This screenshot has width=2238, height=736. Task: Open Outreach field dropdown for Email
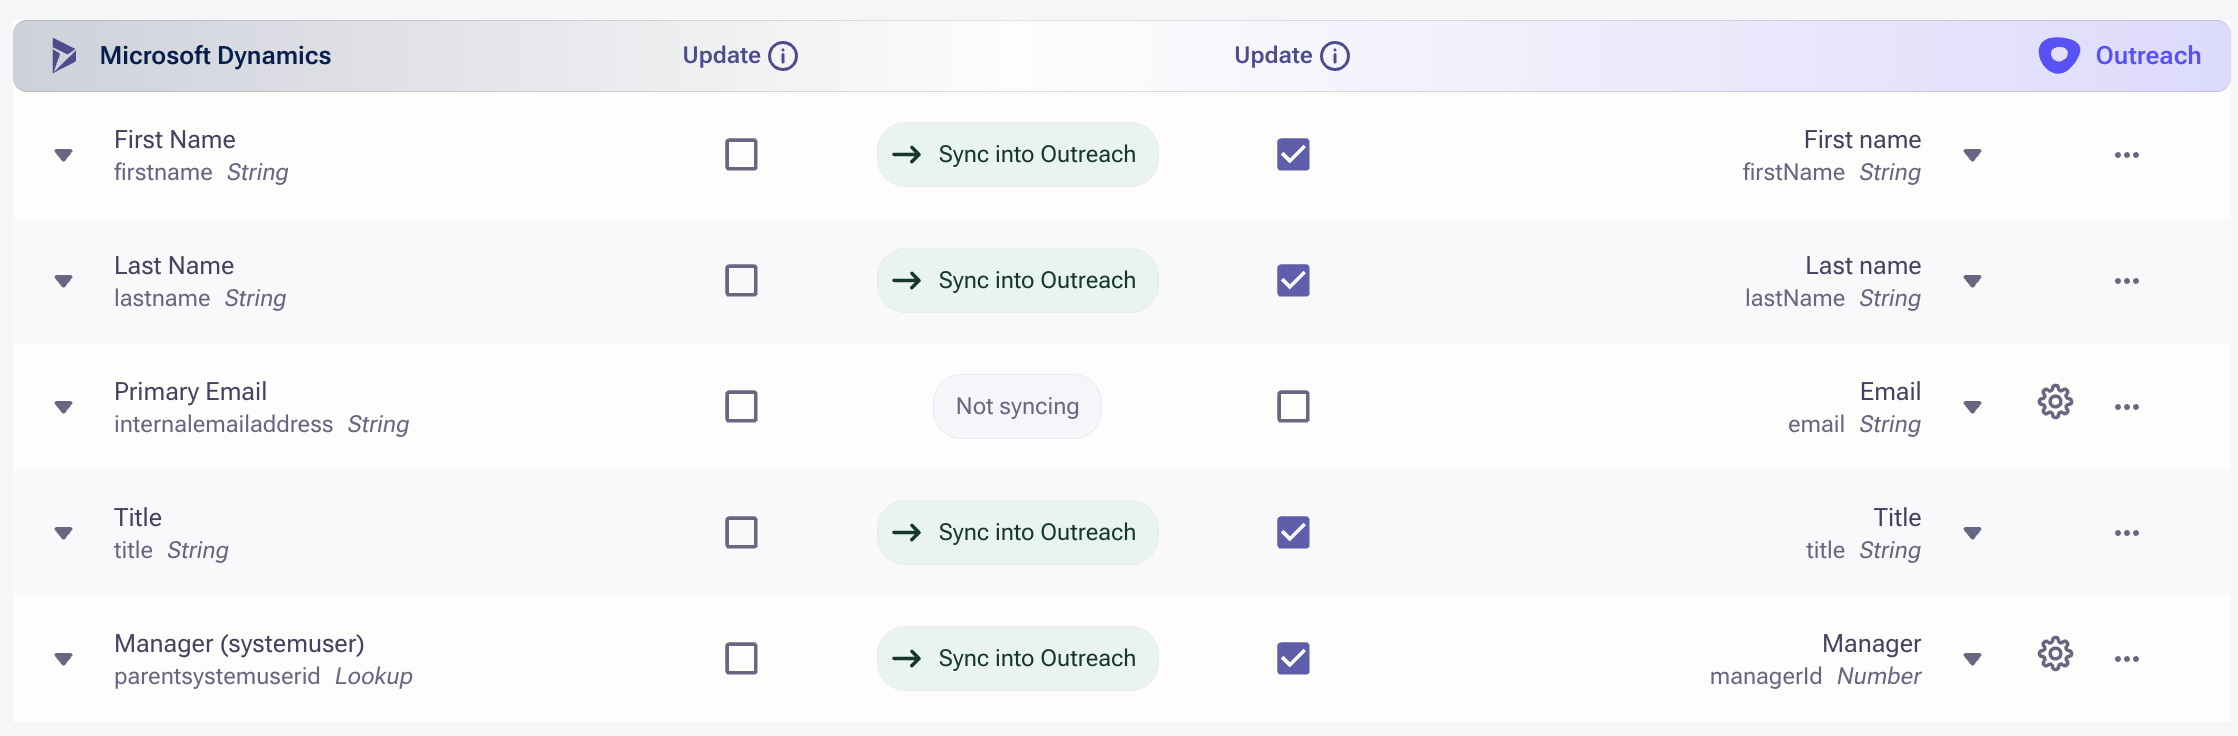(1972, 407)
